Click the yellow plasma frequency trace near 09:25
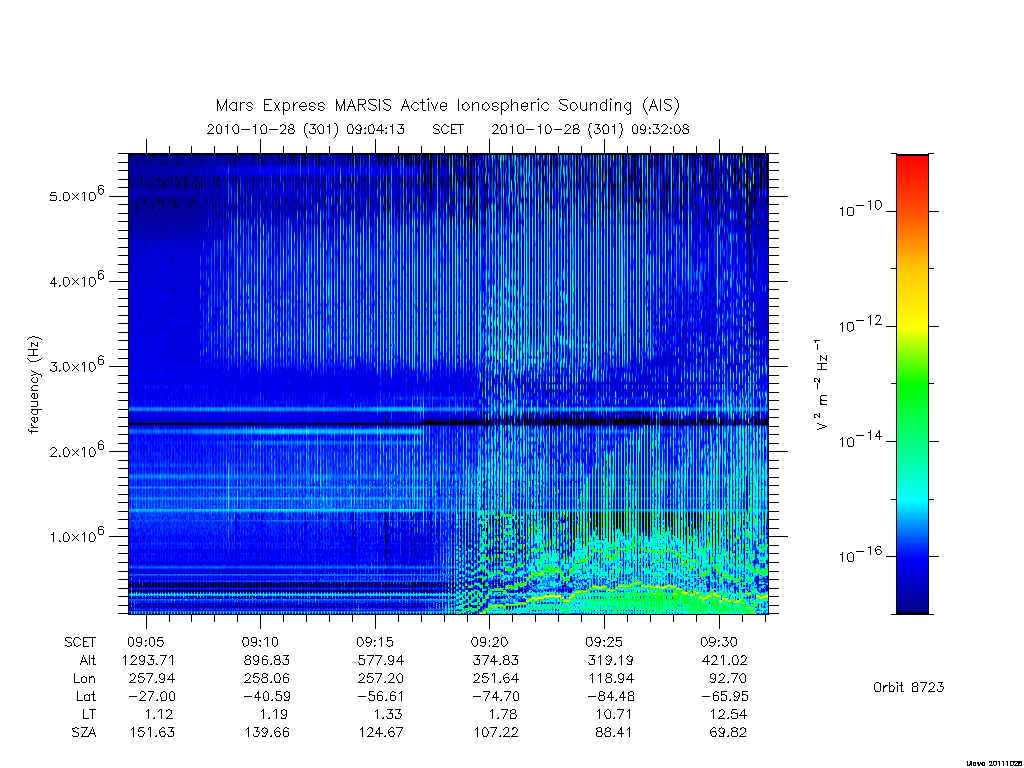 605,590
